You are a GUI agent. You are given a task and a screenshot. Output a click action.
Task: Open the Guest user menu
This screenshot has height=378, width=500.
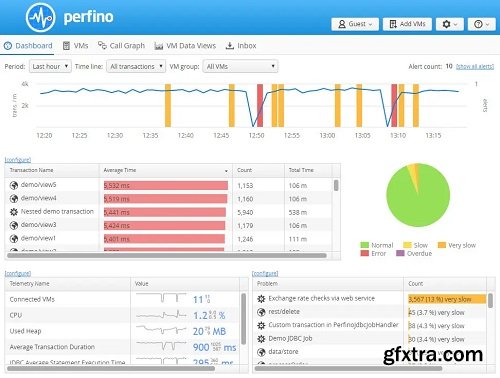[355, 24]
